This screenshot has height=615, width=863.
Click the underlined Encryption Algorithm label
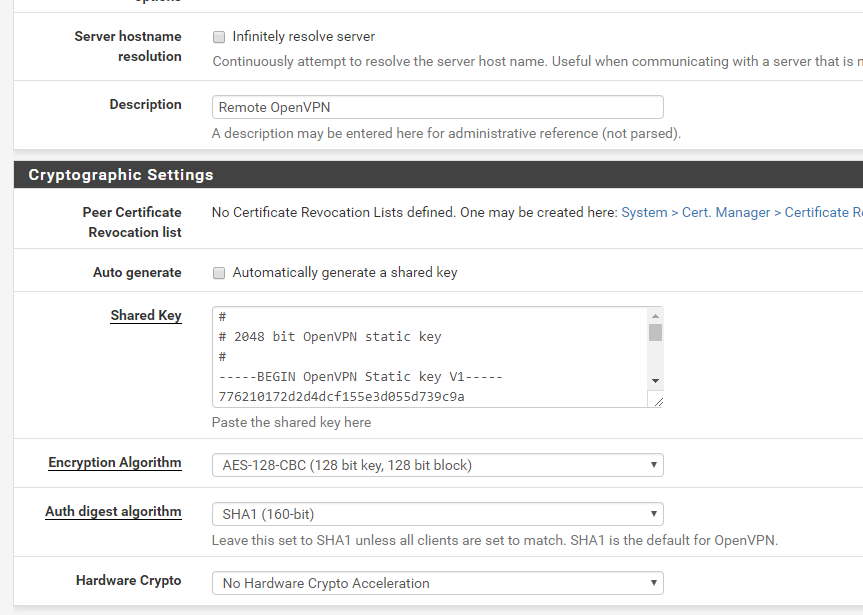coord(115,463)
